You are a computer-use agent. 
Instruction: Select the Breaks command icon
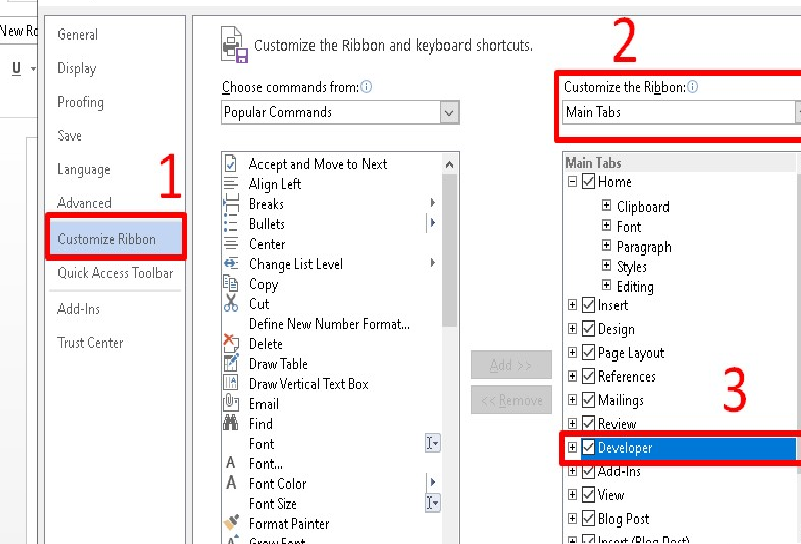point(231,204)
